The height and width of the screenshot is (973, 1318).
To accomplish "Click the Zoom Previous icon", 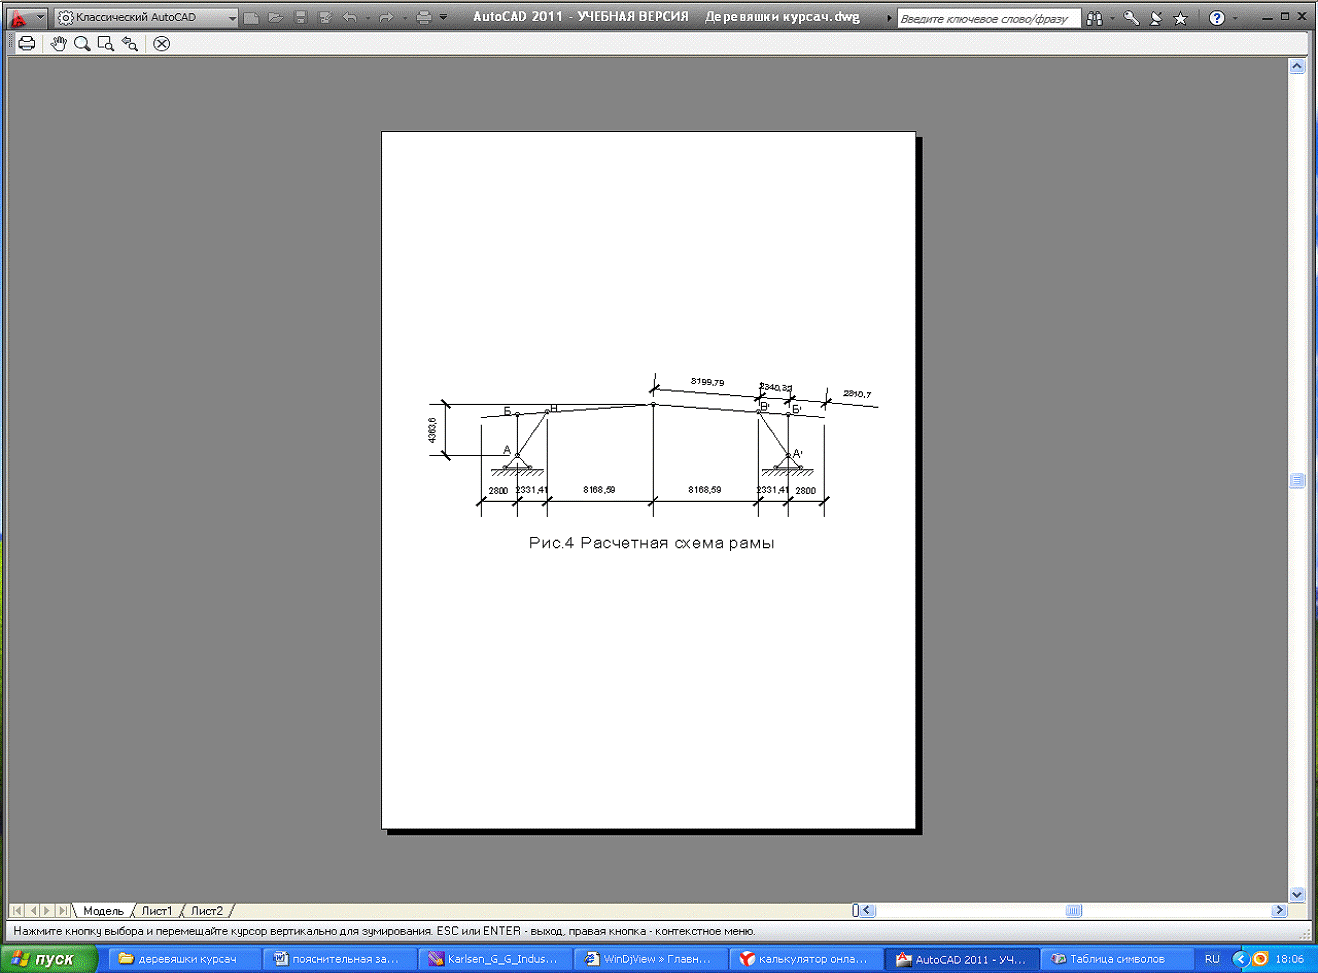I will coord(130,43).
